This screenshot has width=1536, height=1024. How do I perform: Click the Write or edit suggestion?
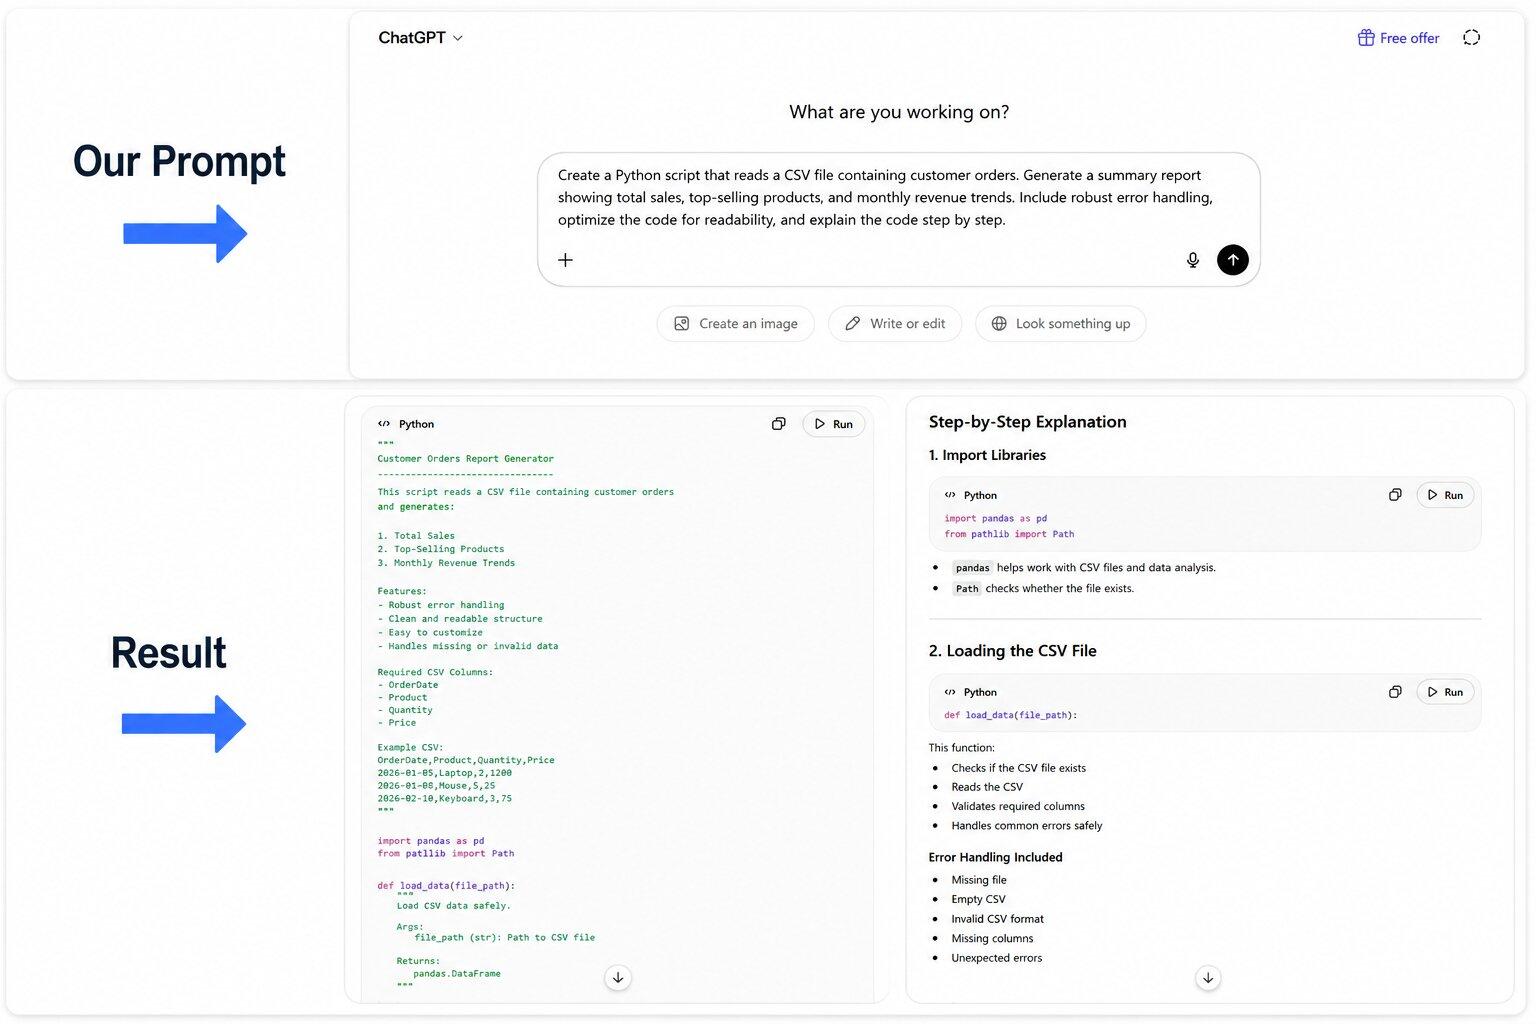tap(894, 324)
